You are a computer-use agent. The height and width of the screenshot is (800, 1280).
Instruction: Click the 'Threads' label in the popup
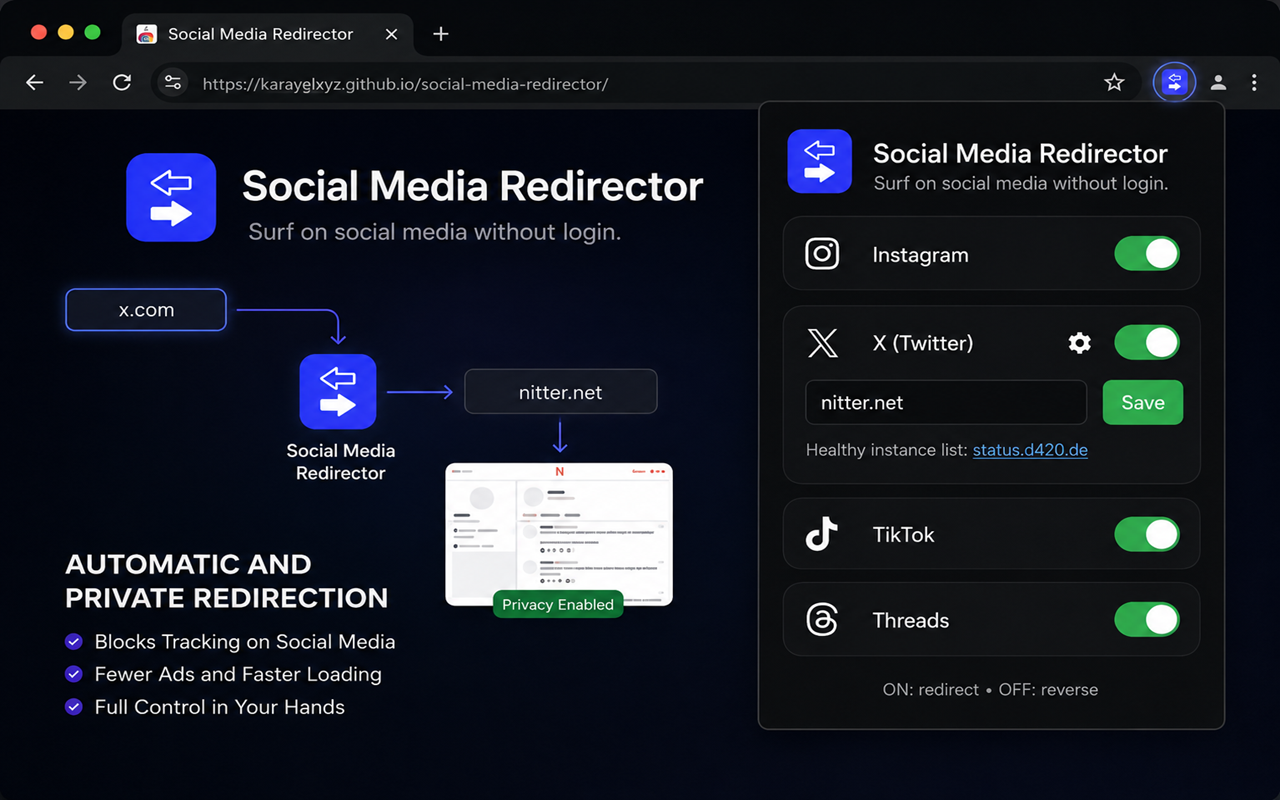click(x=910, y=620)
